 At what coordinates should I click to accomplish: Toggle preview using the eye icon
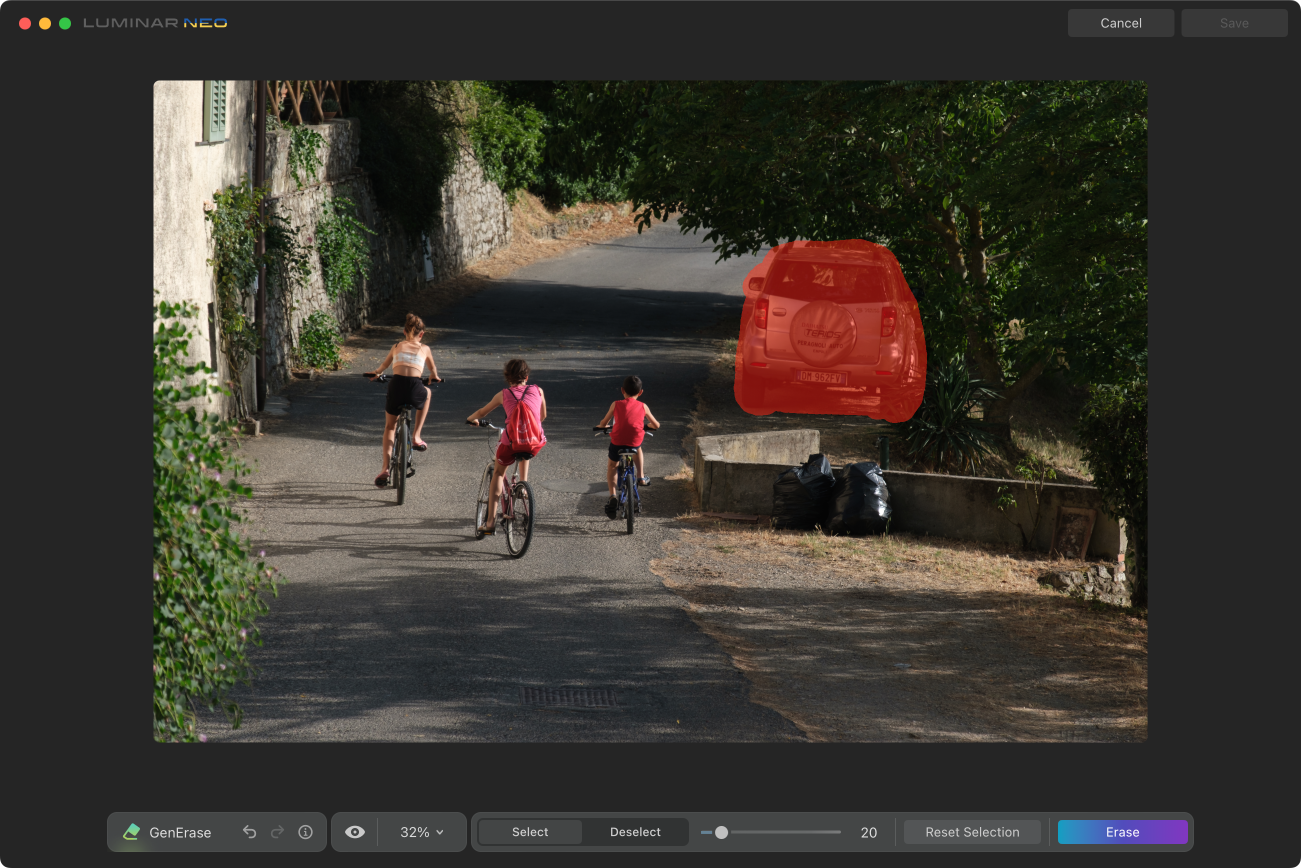[x=354, y=831]
